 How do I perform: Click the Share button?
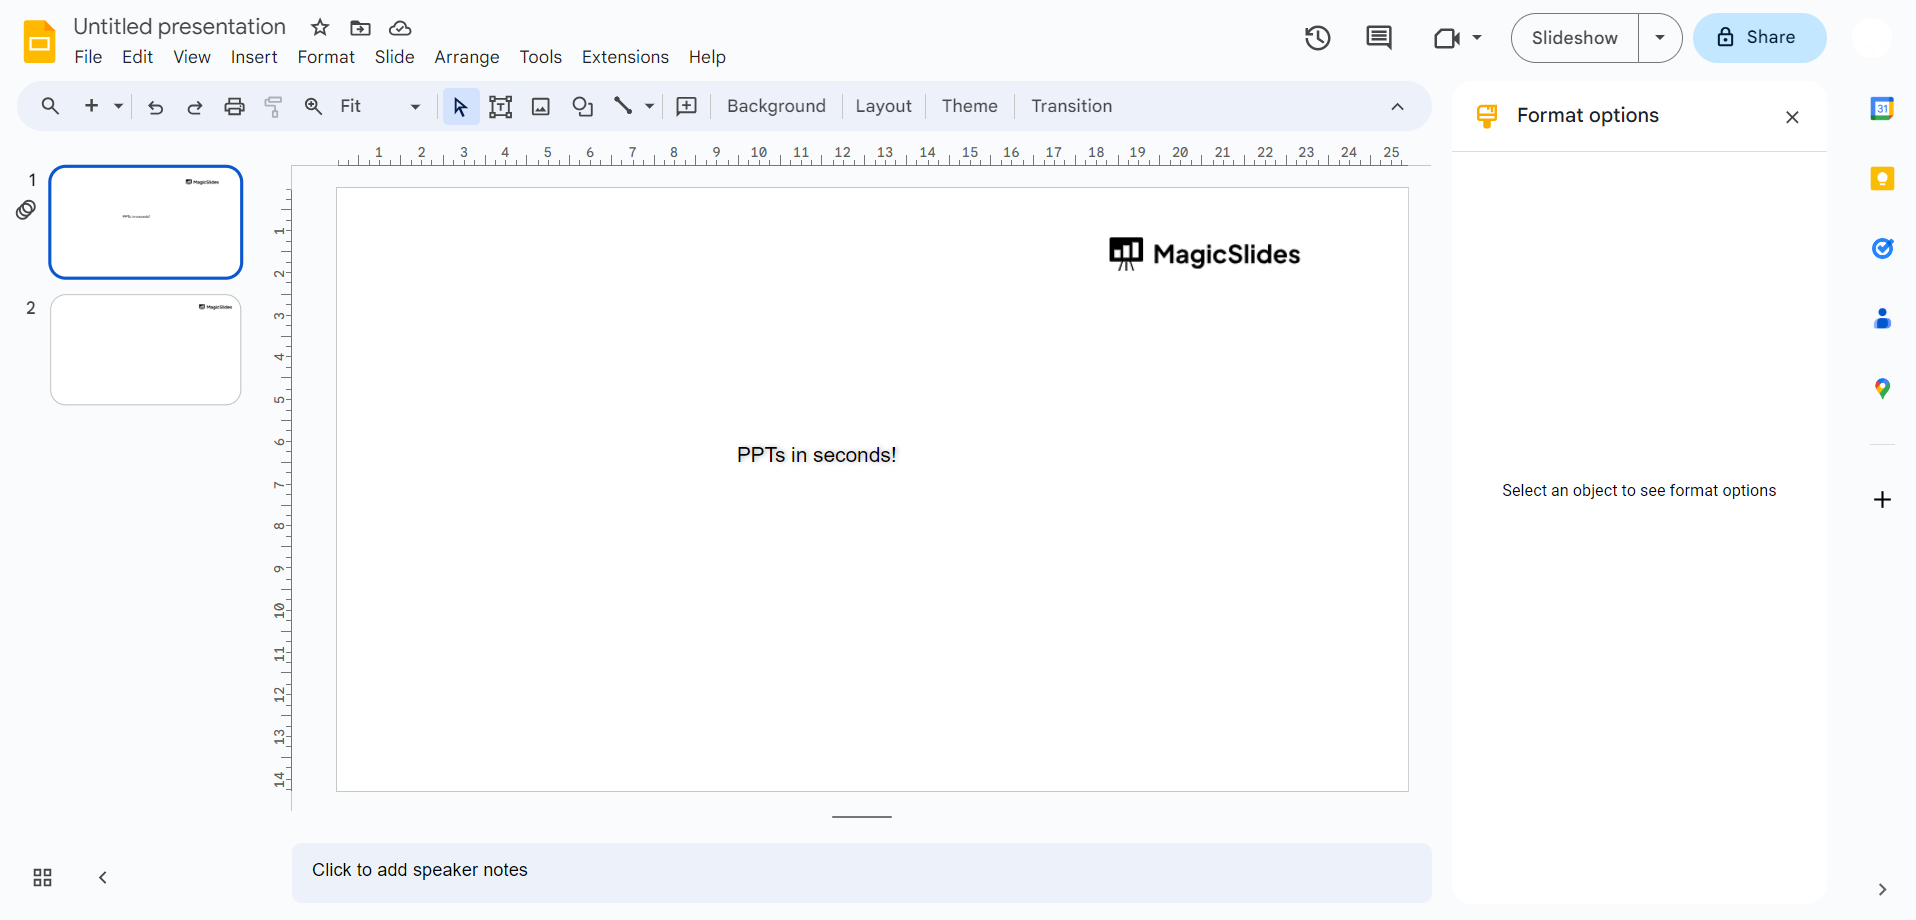(1759, 38)
